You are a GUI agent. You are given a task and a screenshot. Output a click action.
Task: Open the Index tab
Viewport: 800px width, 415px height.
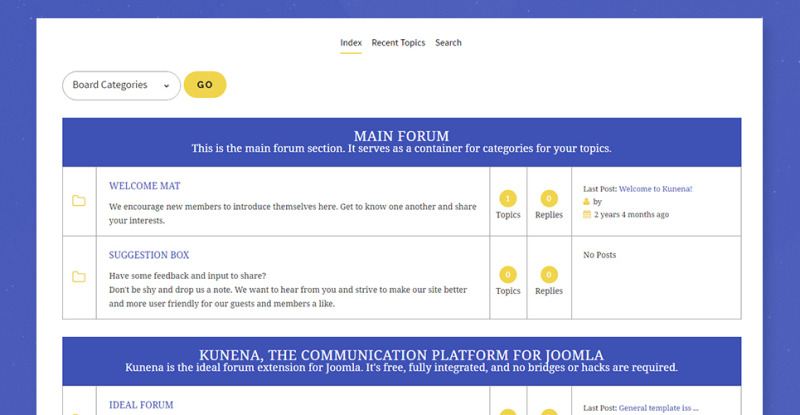tap(351, 43)
